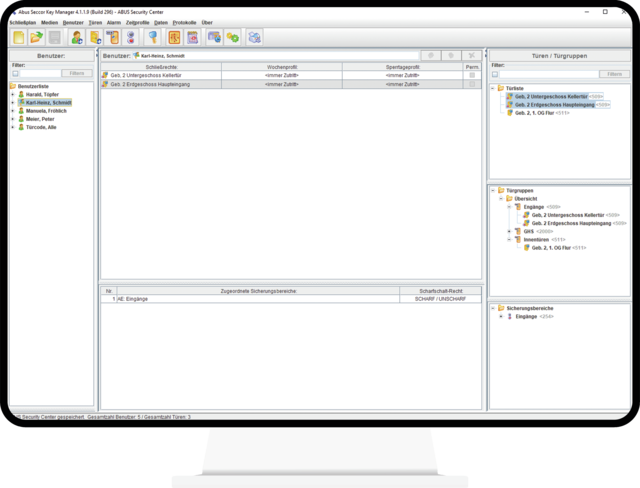
Task: Click the filter text field in Türen / Türgruppen panel
Action: click(549, 74)
